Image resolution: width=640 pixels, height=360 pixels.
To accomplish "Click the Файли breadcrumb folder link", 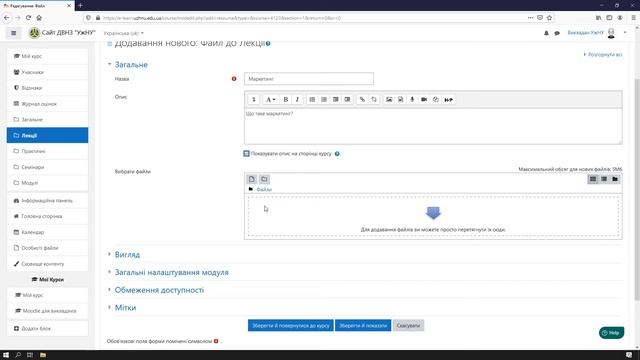I will tap(264, 190).
